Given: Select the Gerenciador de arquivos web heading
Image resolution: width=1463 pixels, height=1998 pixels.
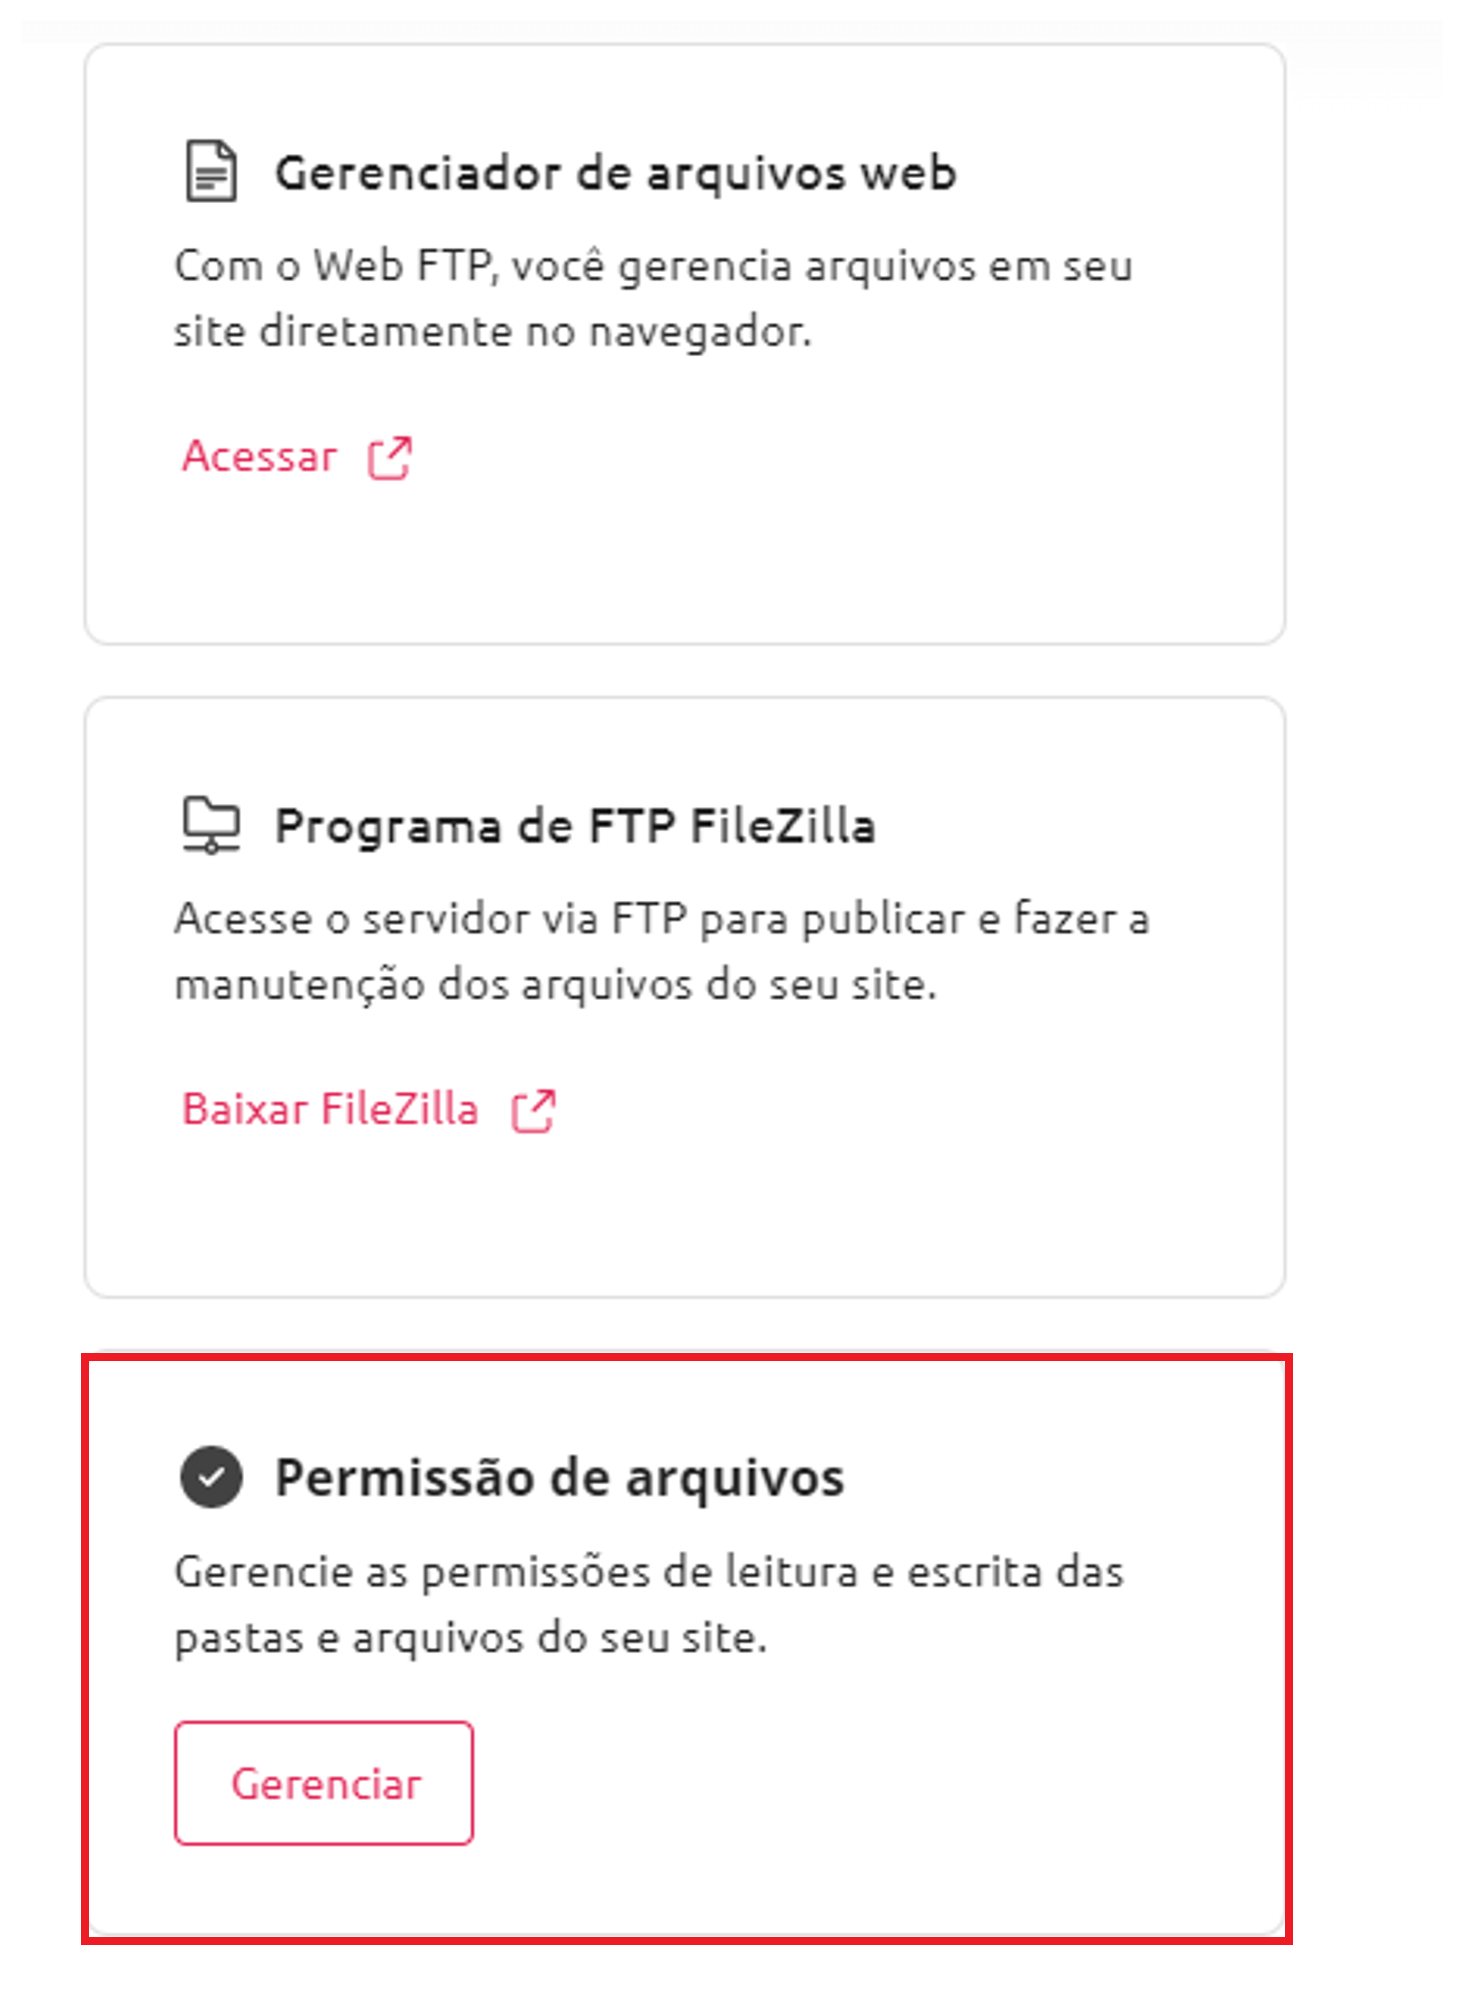Looking at the screenshot, I should coord(616,173).
